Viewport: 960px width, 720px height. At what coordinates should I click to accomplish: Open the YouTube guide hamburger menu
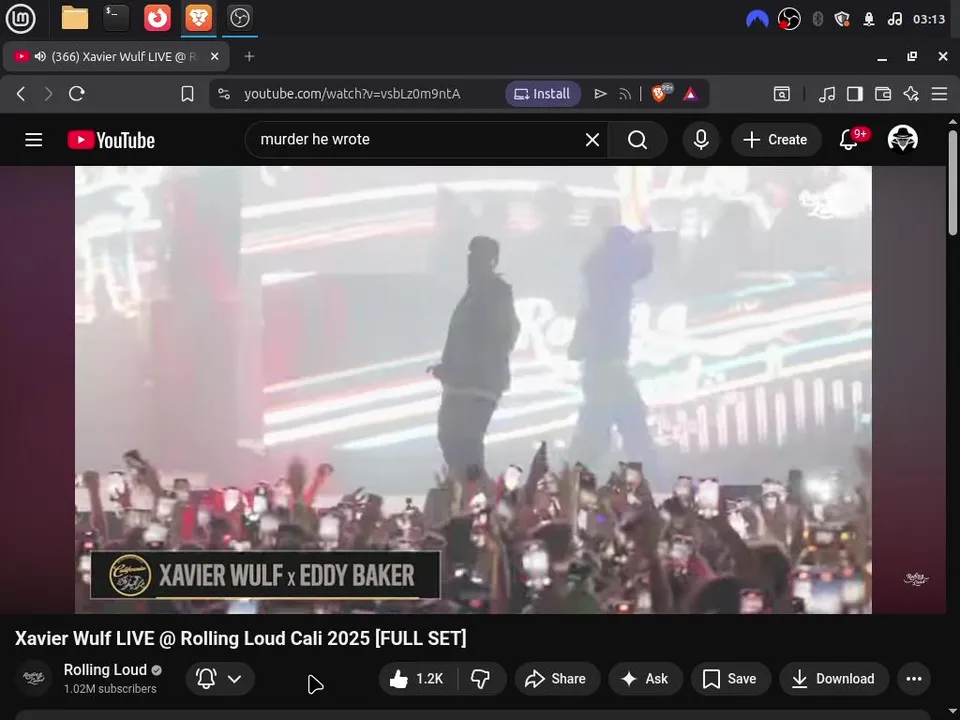pyautogui.click(x=34, y=140)
